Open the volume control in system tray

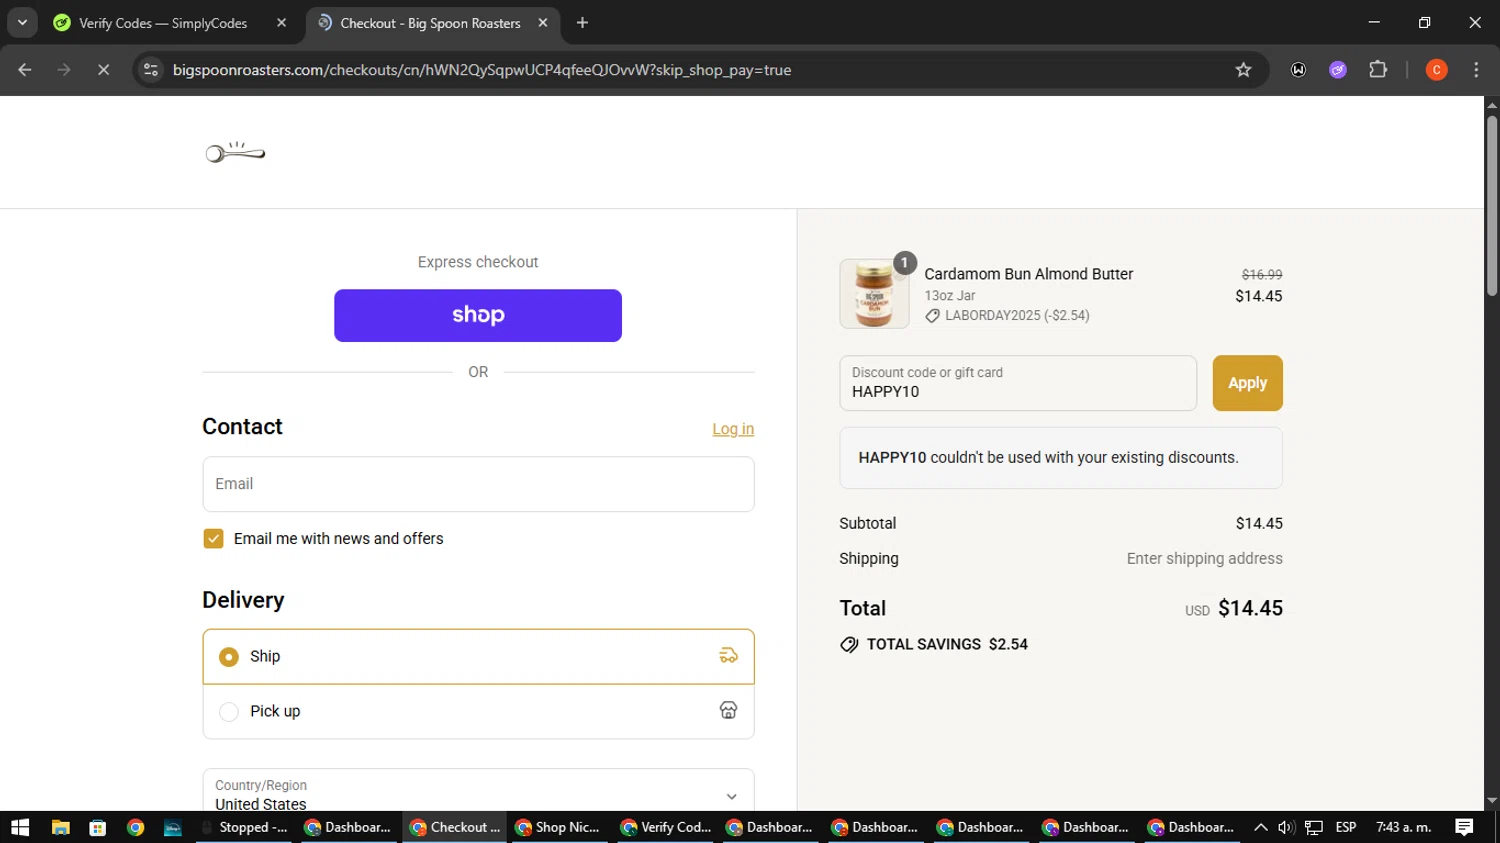[1286, 827]
